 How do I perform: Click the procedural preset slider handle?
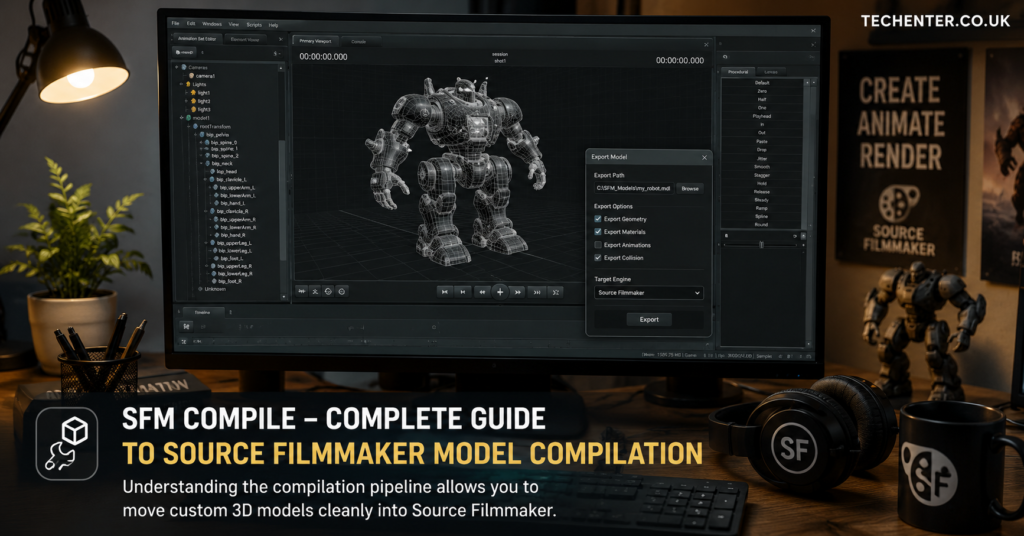(761, 245)
